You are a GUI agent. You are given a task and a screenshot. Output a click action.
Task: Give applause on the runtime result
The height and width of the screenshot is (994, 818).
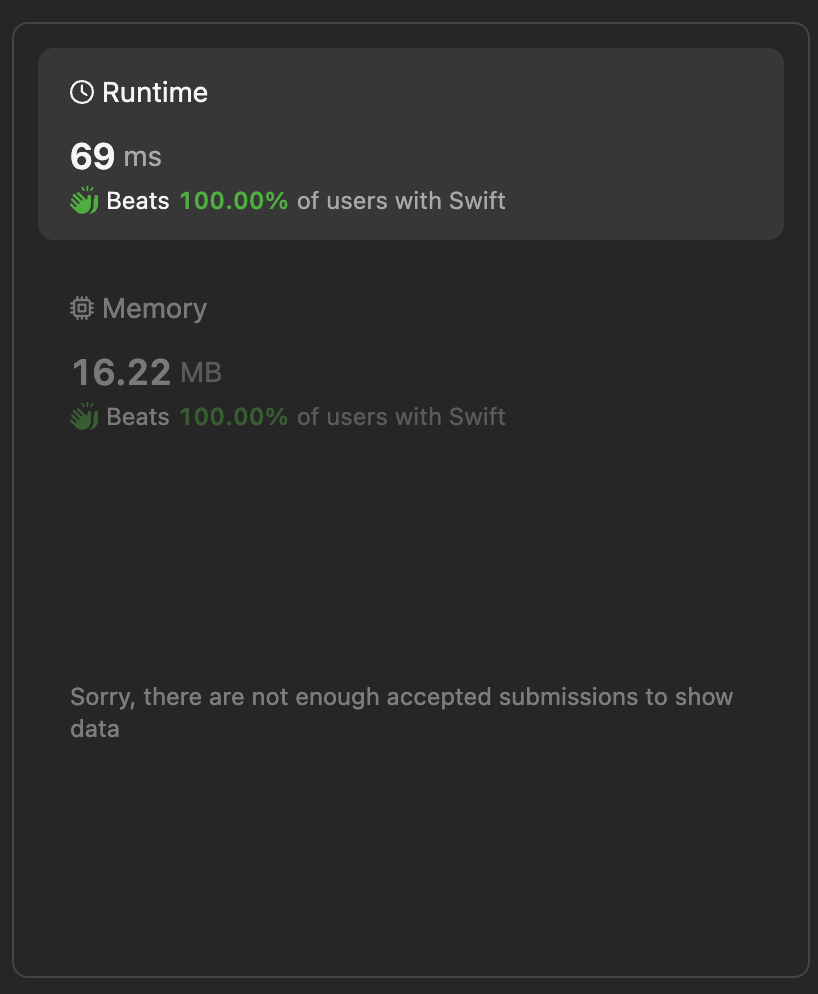click(x=83, y=200)
